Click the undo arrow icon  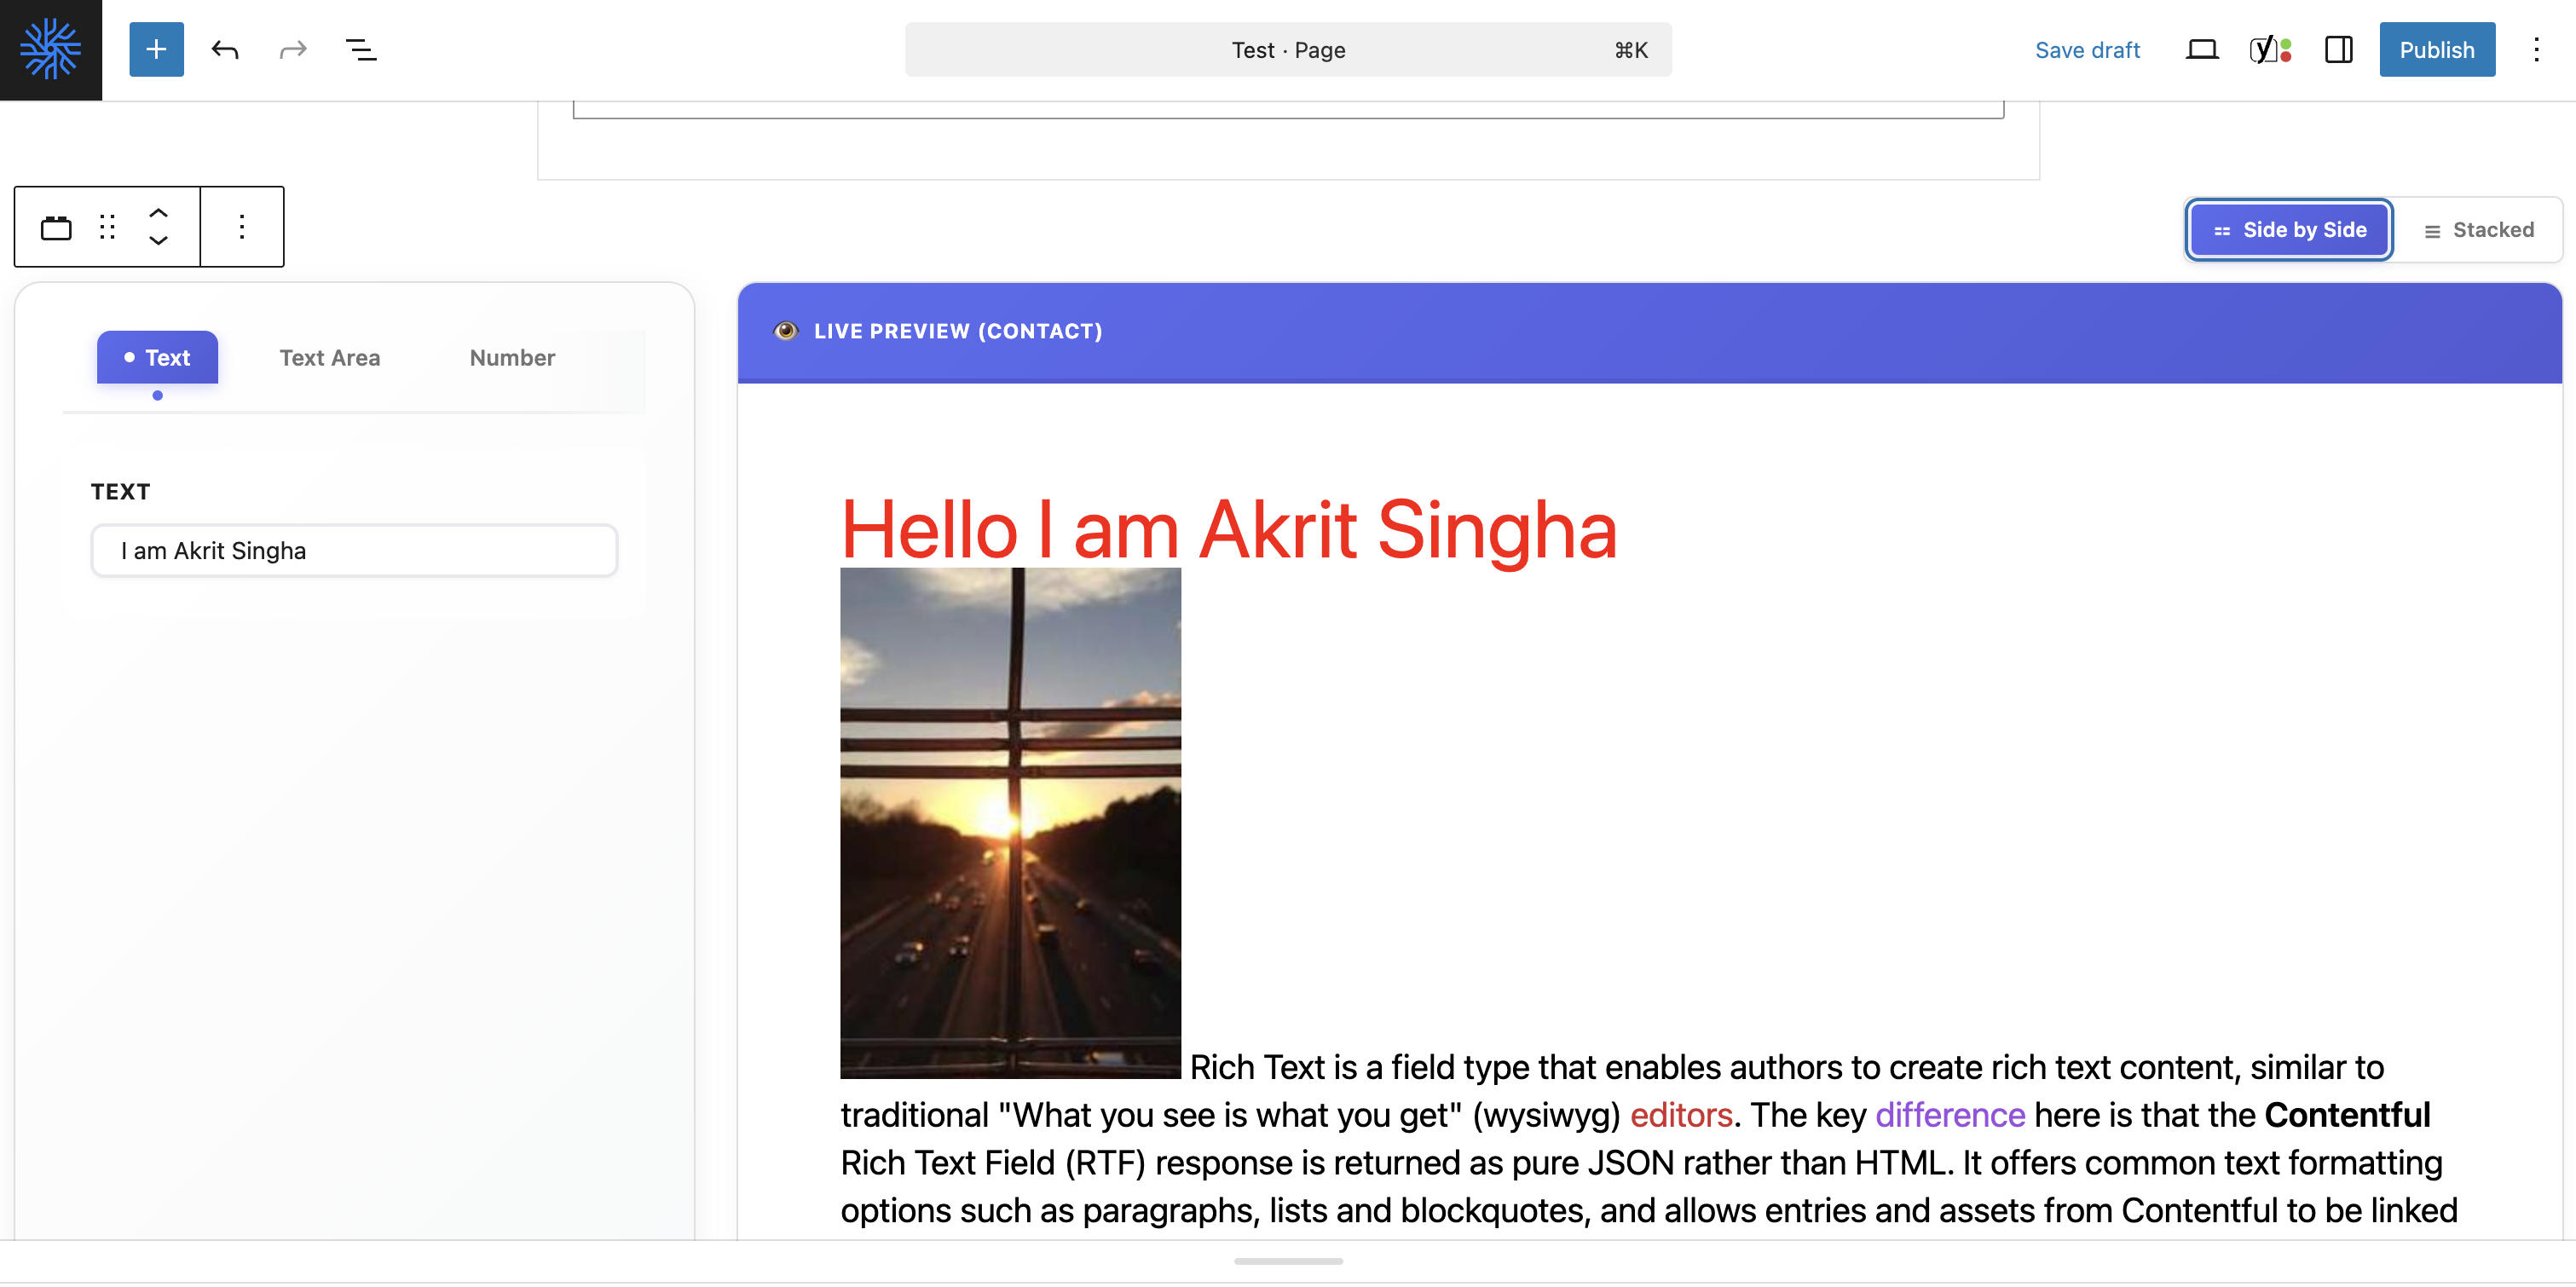click(x=225, y=49)
